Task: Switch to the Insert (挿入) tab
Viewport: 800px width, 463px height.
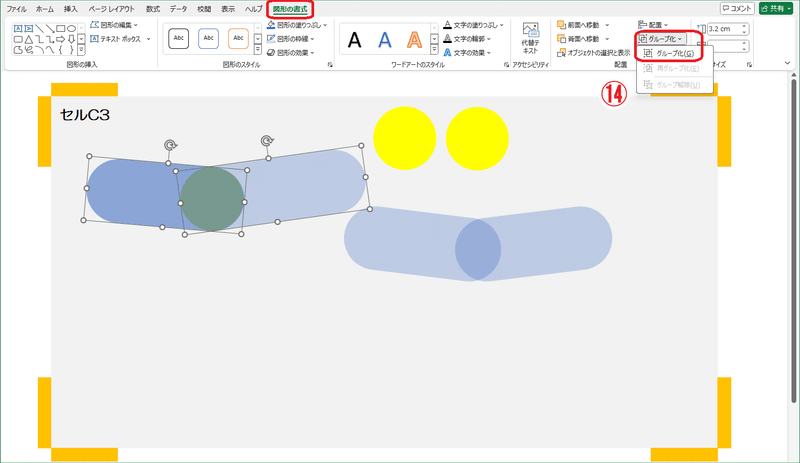Action: [x=71, y=9]
